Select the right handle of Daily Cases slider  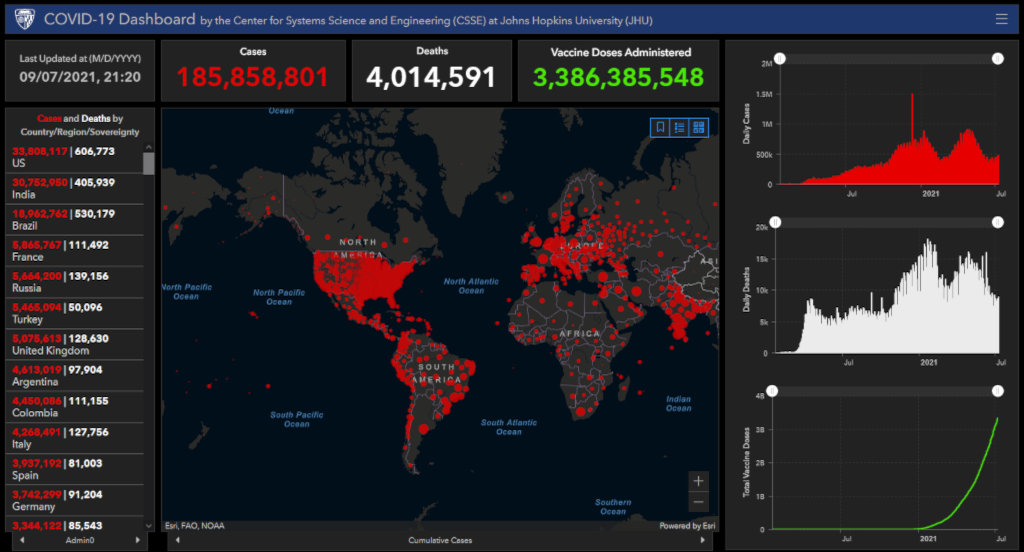tap(998, 59)
